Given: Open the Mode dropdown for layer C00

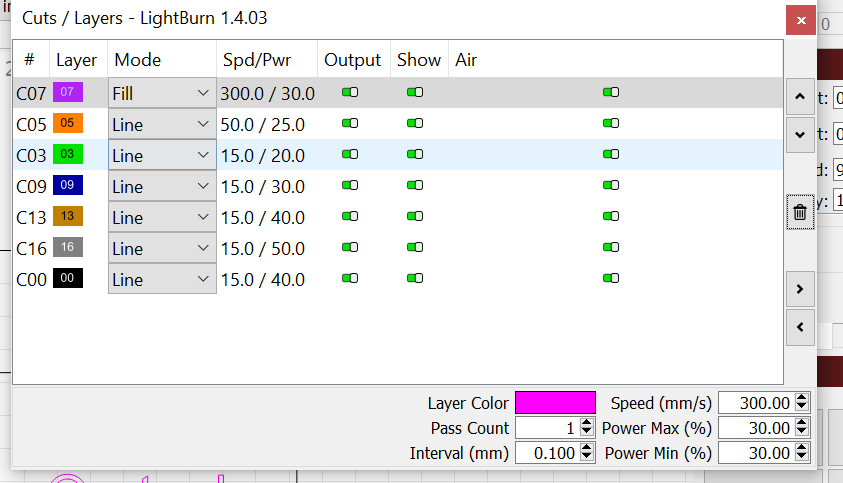Looking at the screenshot, I should click(x=162, y=279).
